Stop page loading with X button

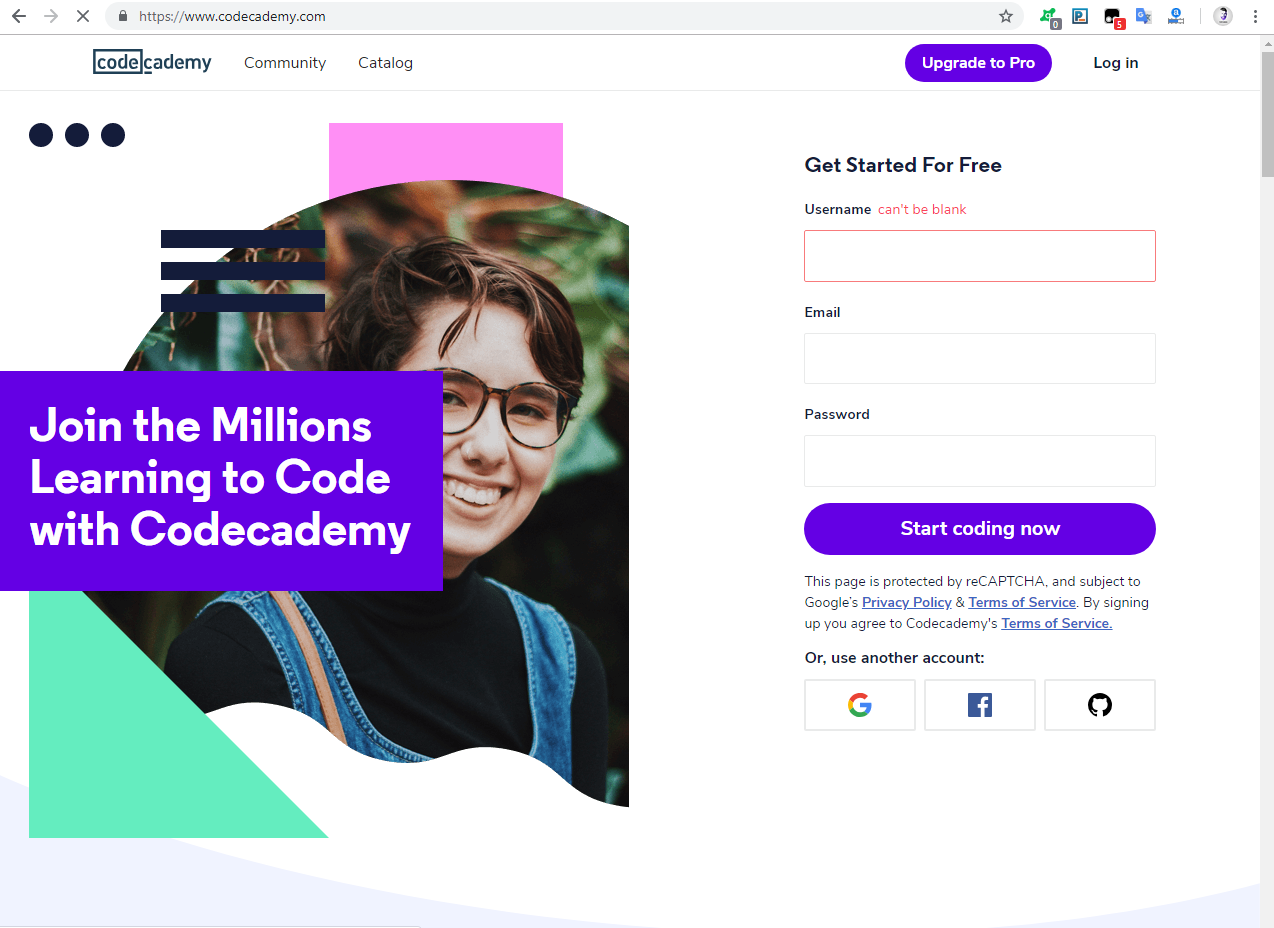tap(82, 16)
